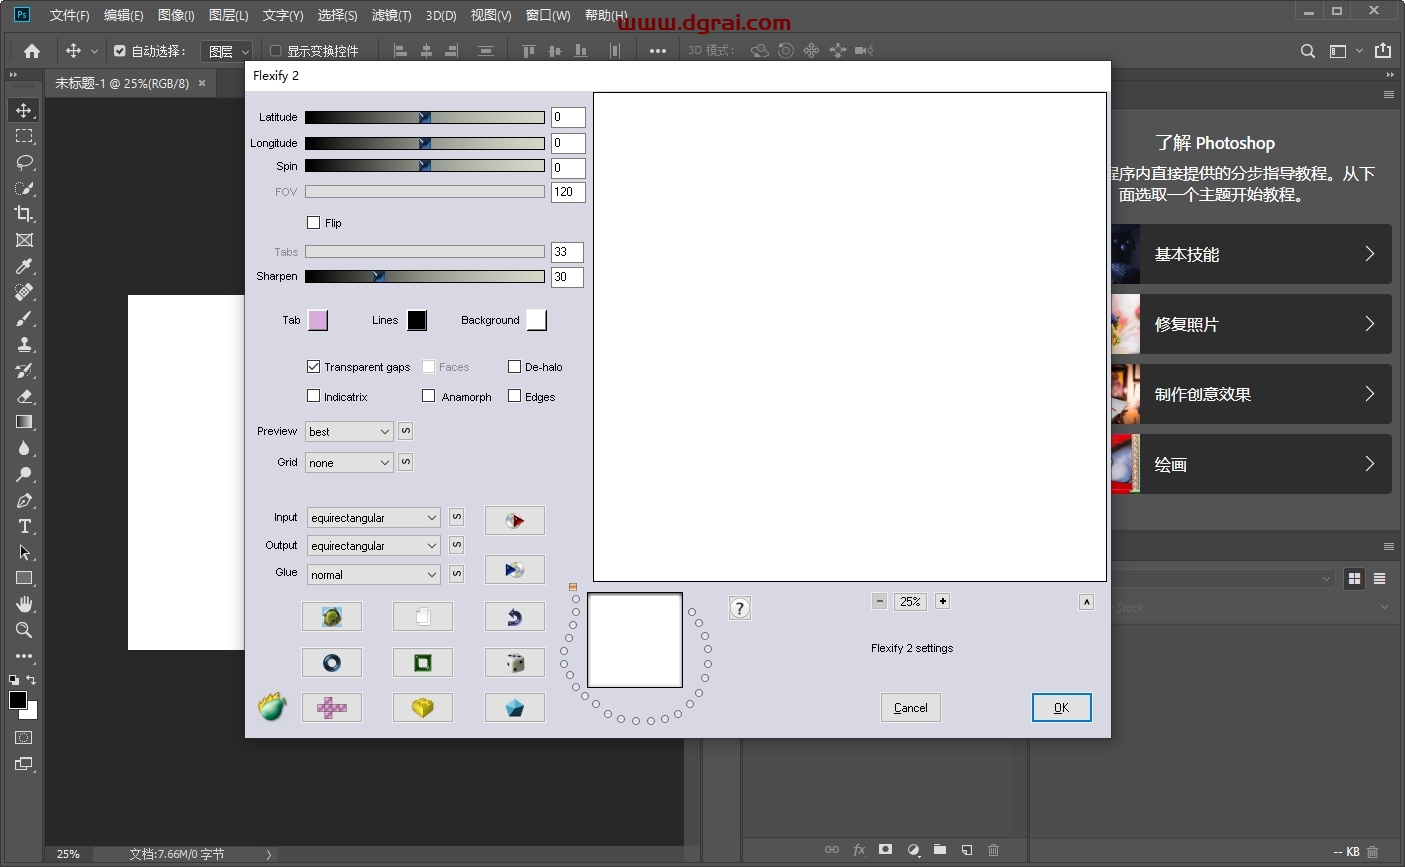1405x867 pixels.
Task: Uncheck Transparent gaps option
Action: (314, 367)
